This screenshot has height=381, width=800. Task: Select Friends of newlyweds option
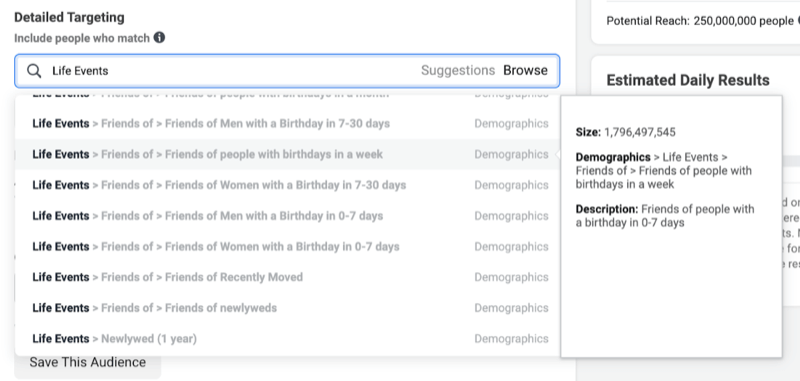[x=288, y=308]
